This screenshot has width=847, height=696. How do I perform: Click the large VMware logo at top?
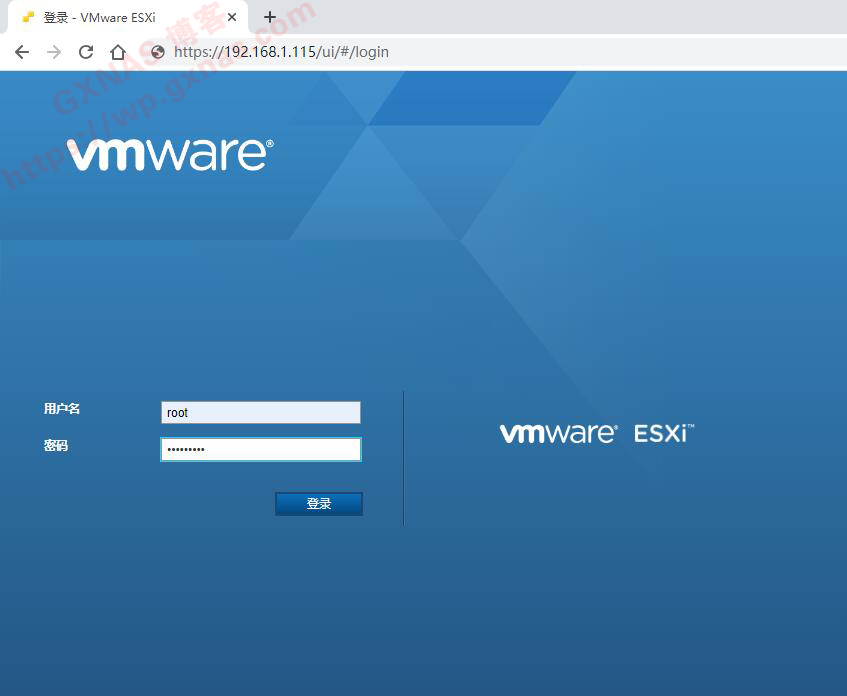[169, 154]
